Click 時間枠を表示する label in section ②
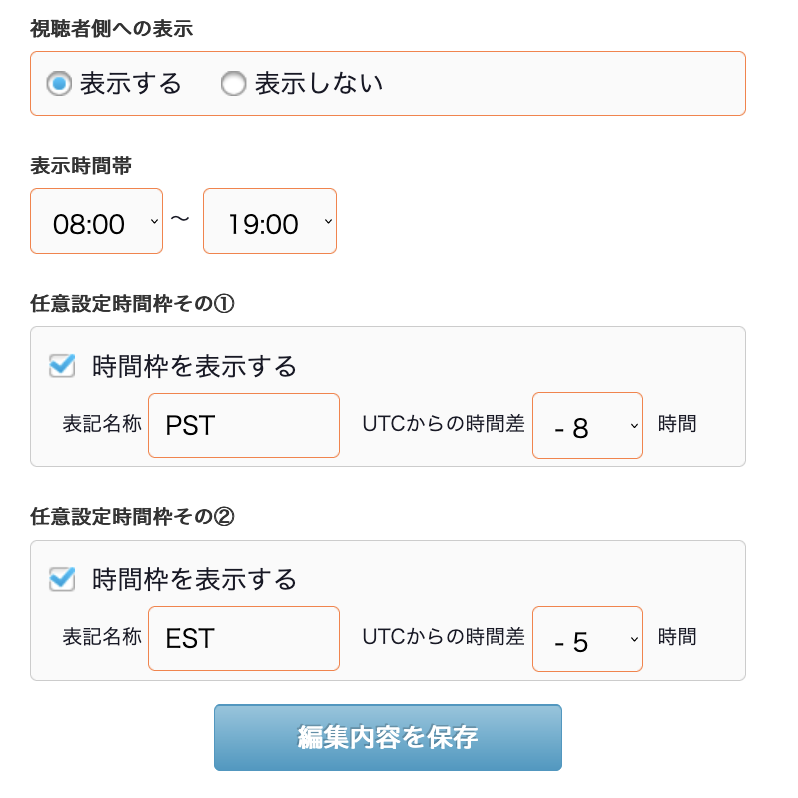The image size is (798, 798). click(194, 579)
